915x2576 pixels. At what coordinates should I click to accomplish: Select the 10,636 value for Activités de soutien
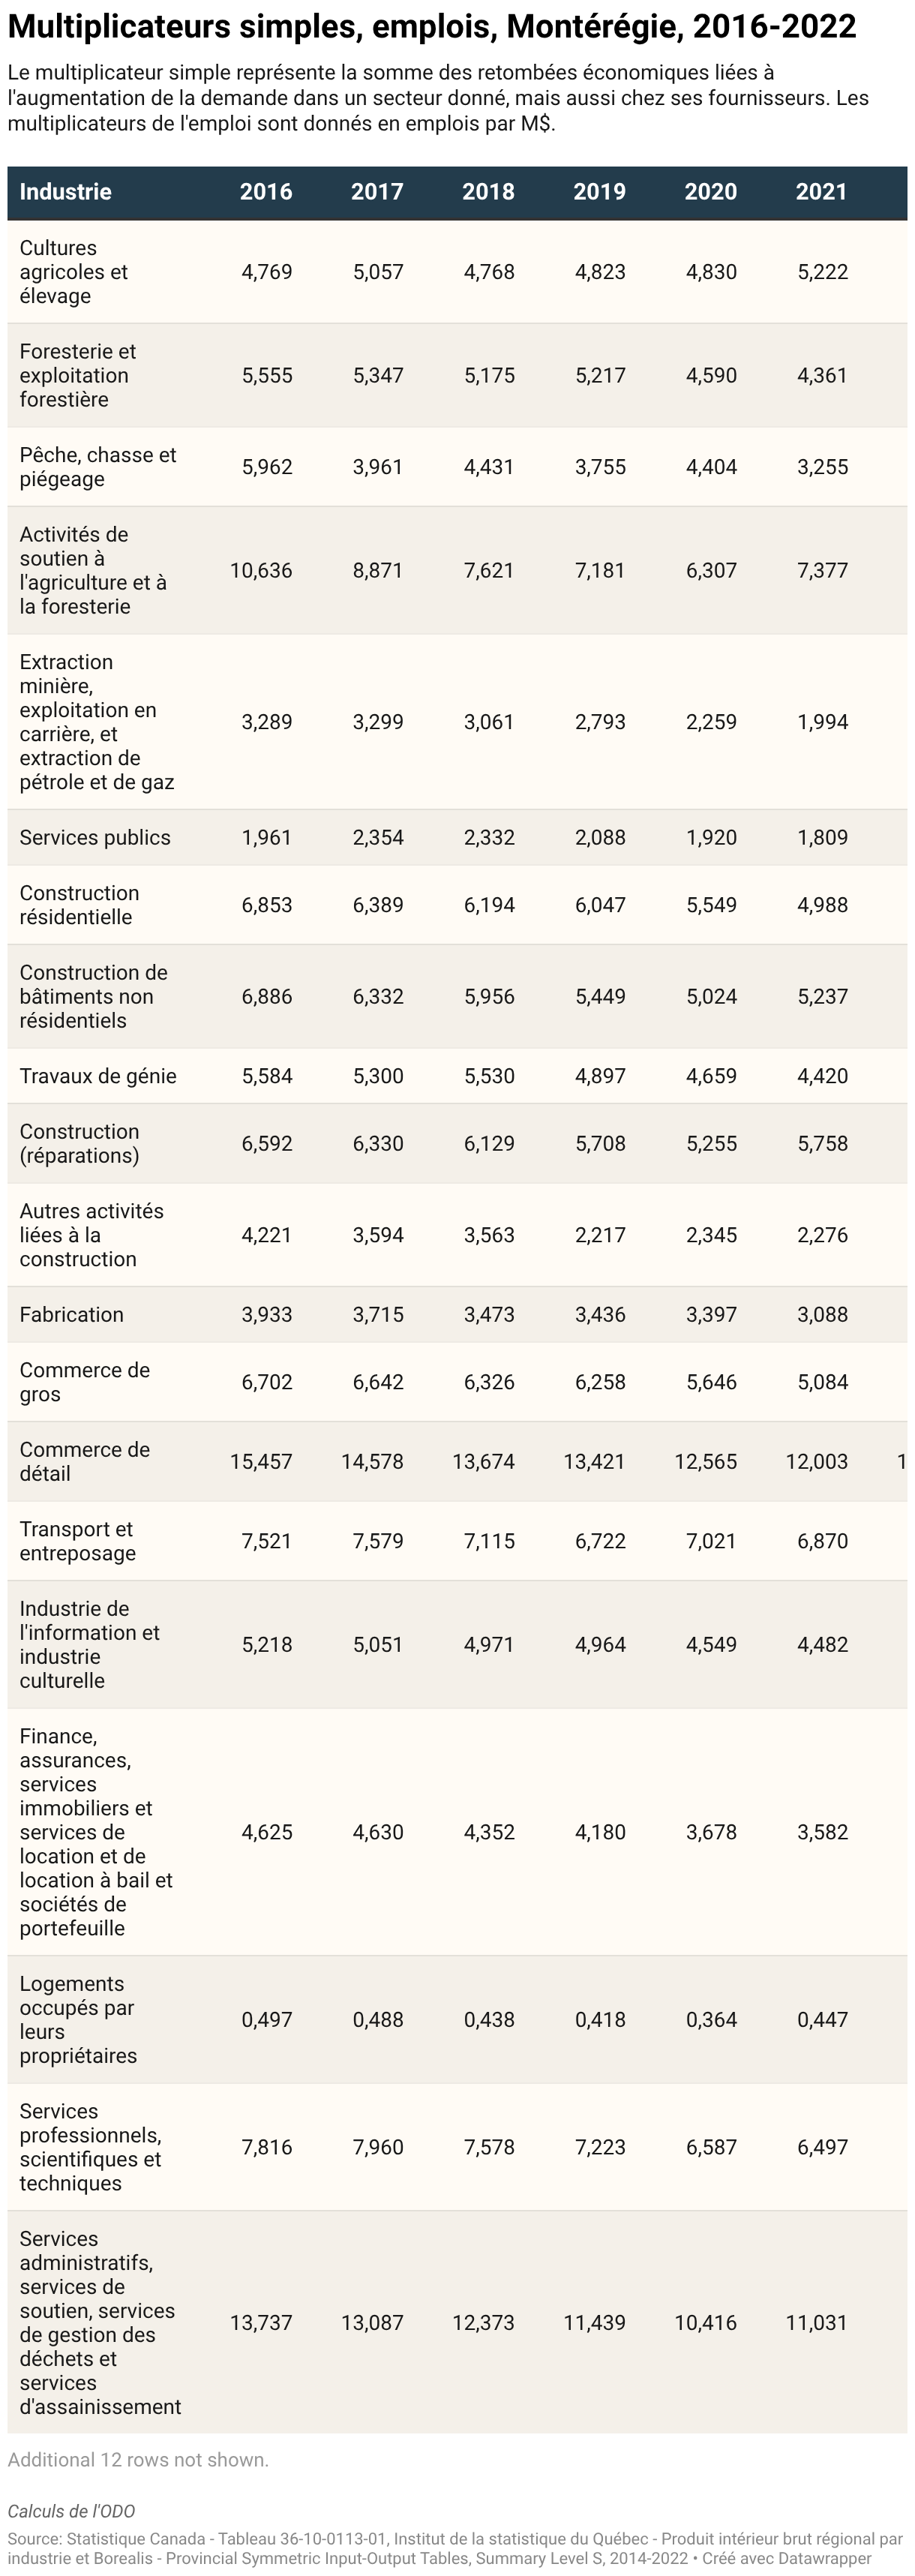coord(261,570)
